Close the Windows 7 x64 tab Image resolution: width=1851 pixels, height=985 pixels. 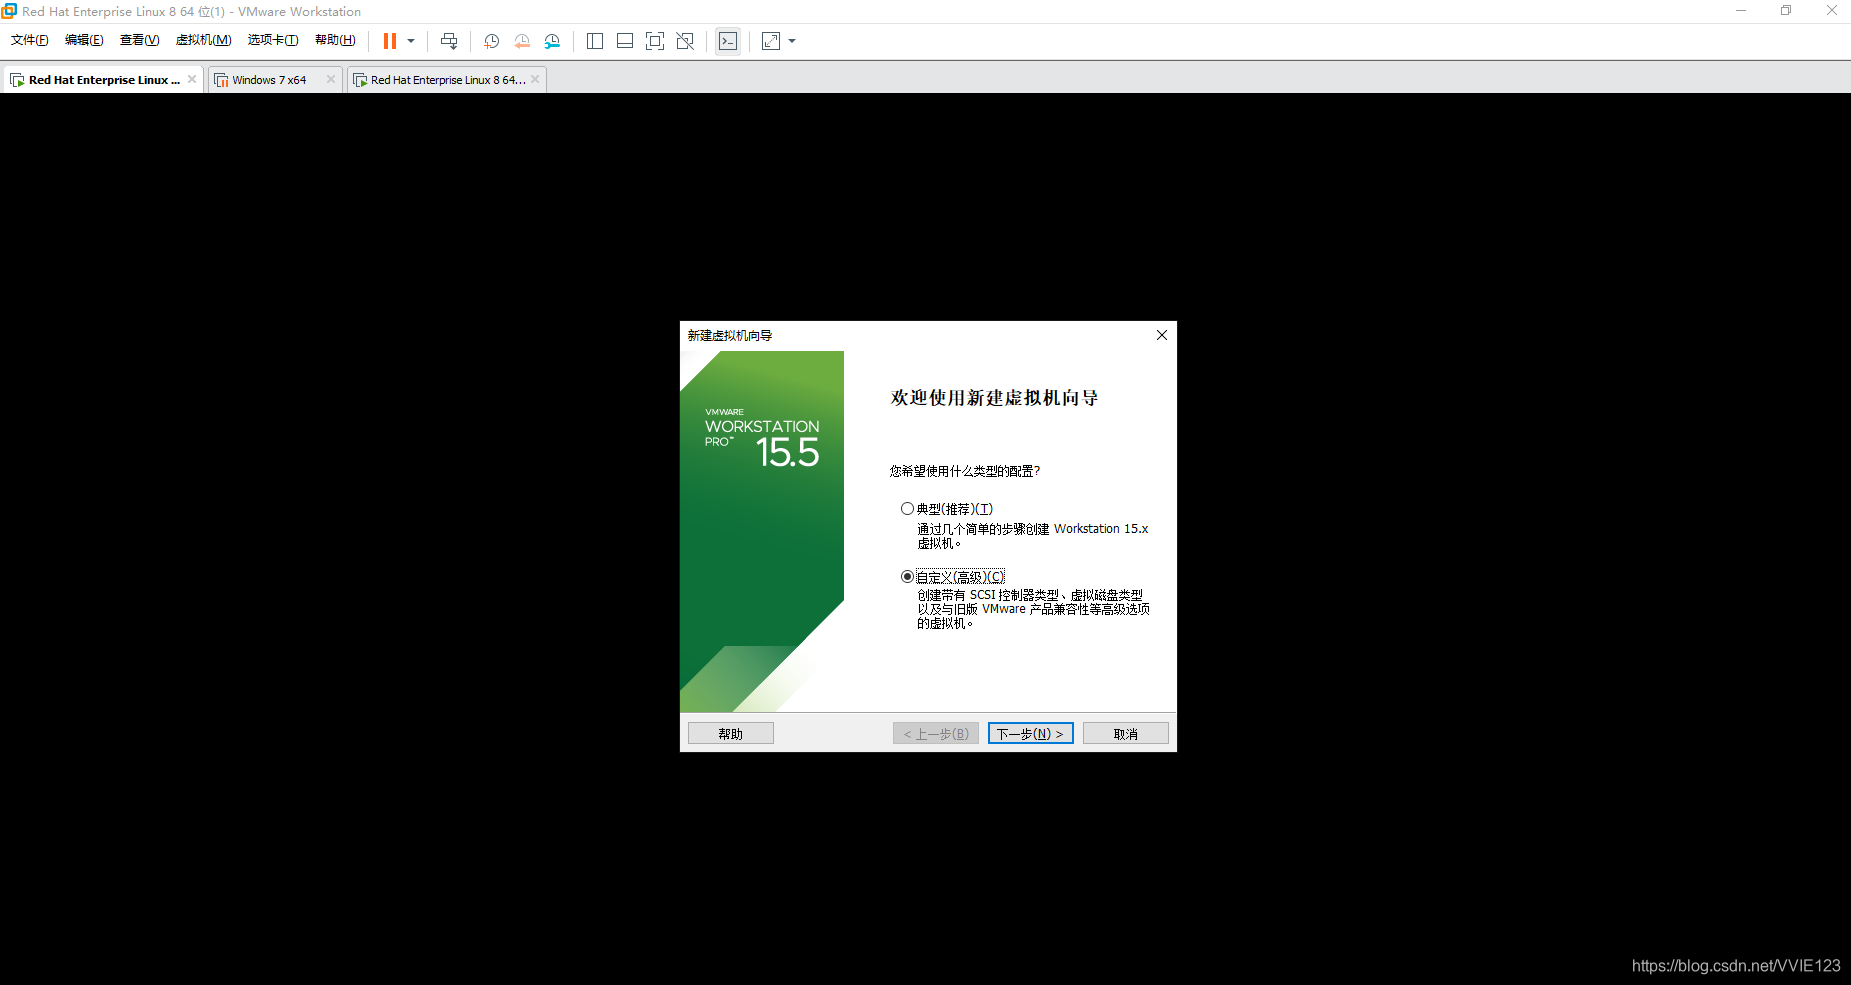coord(331,79)
